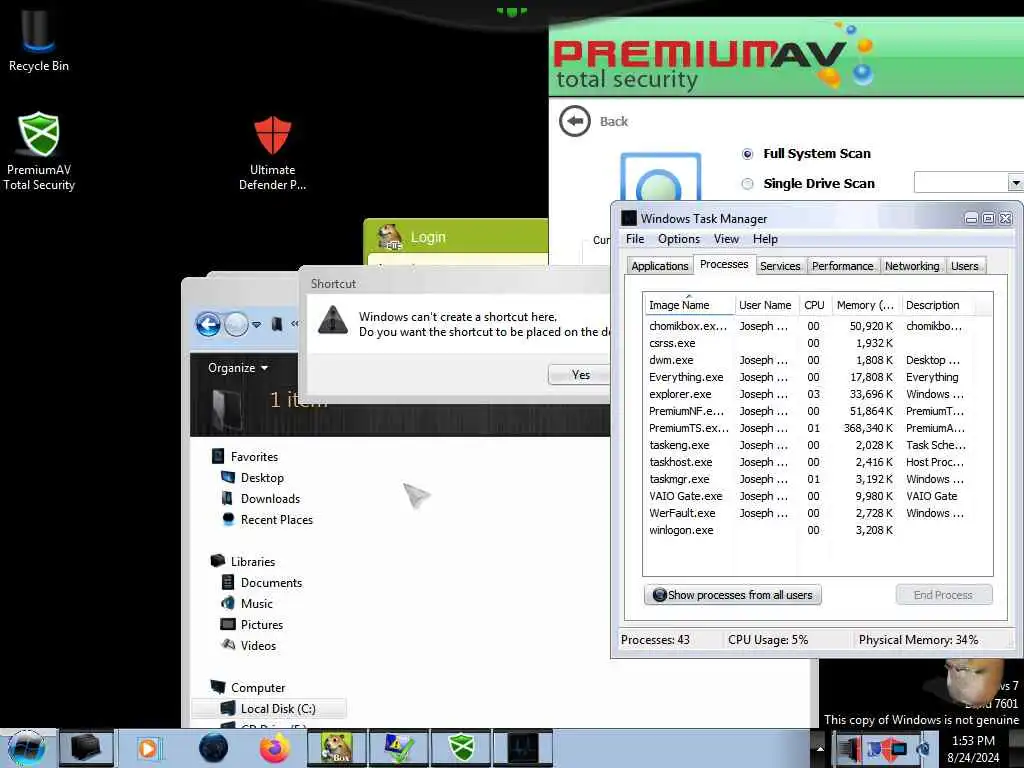Switch to the Networking tab
Viewport: 1024px width, 768px height.
(912, 266)
